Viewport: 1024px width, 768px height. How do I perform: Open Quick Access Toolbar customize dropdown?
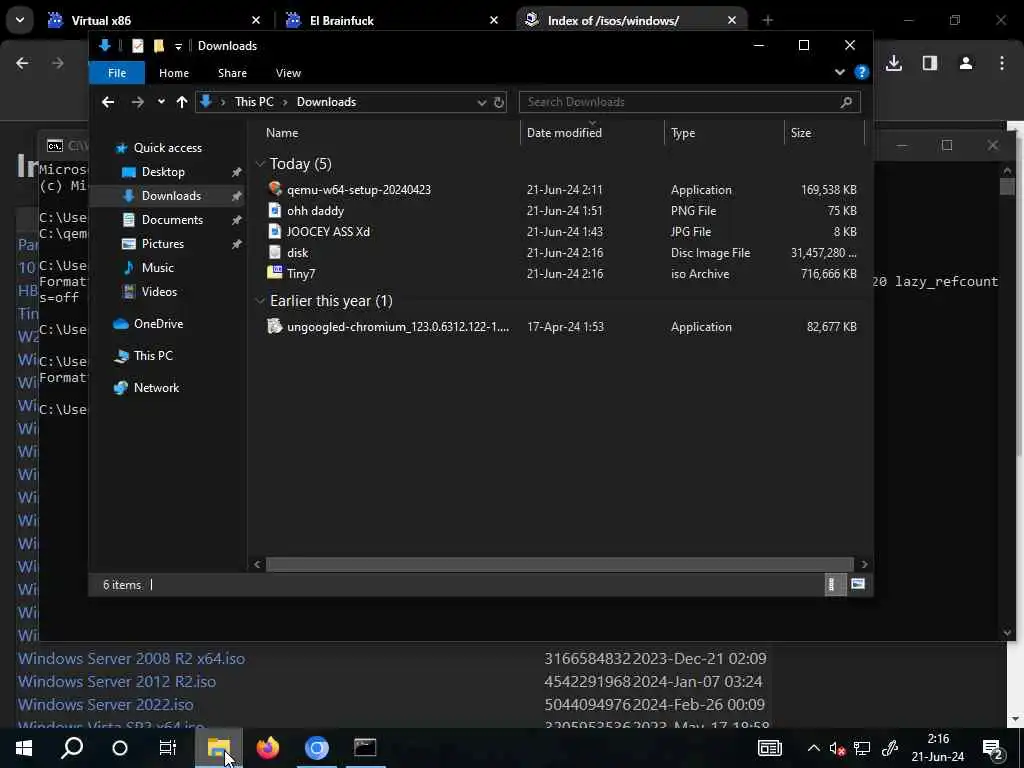tap(178, 46)
